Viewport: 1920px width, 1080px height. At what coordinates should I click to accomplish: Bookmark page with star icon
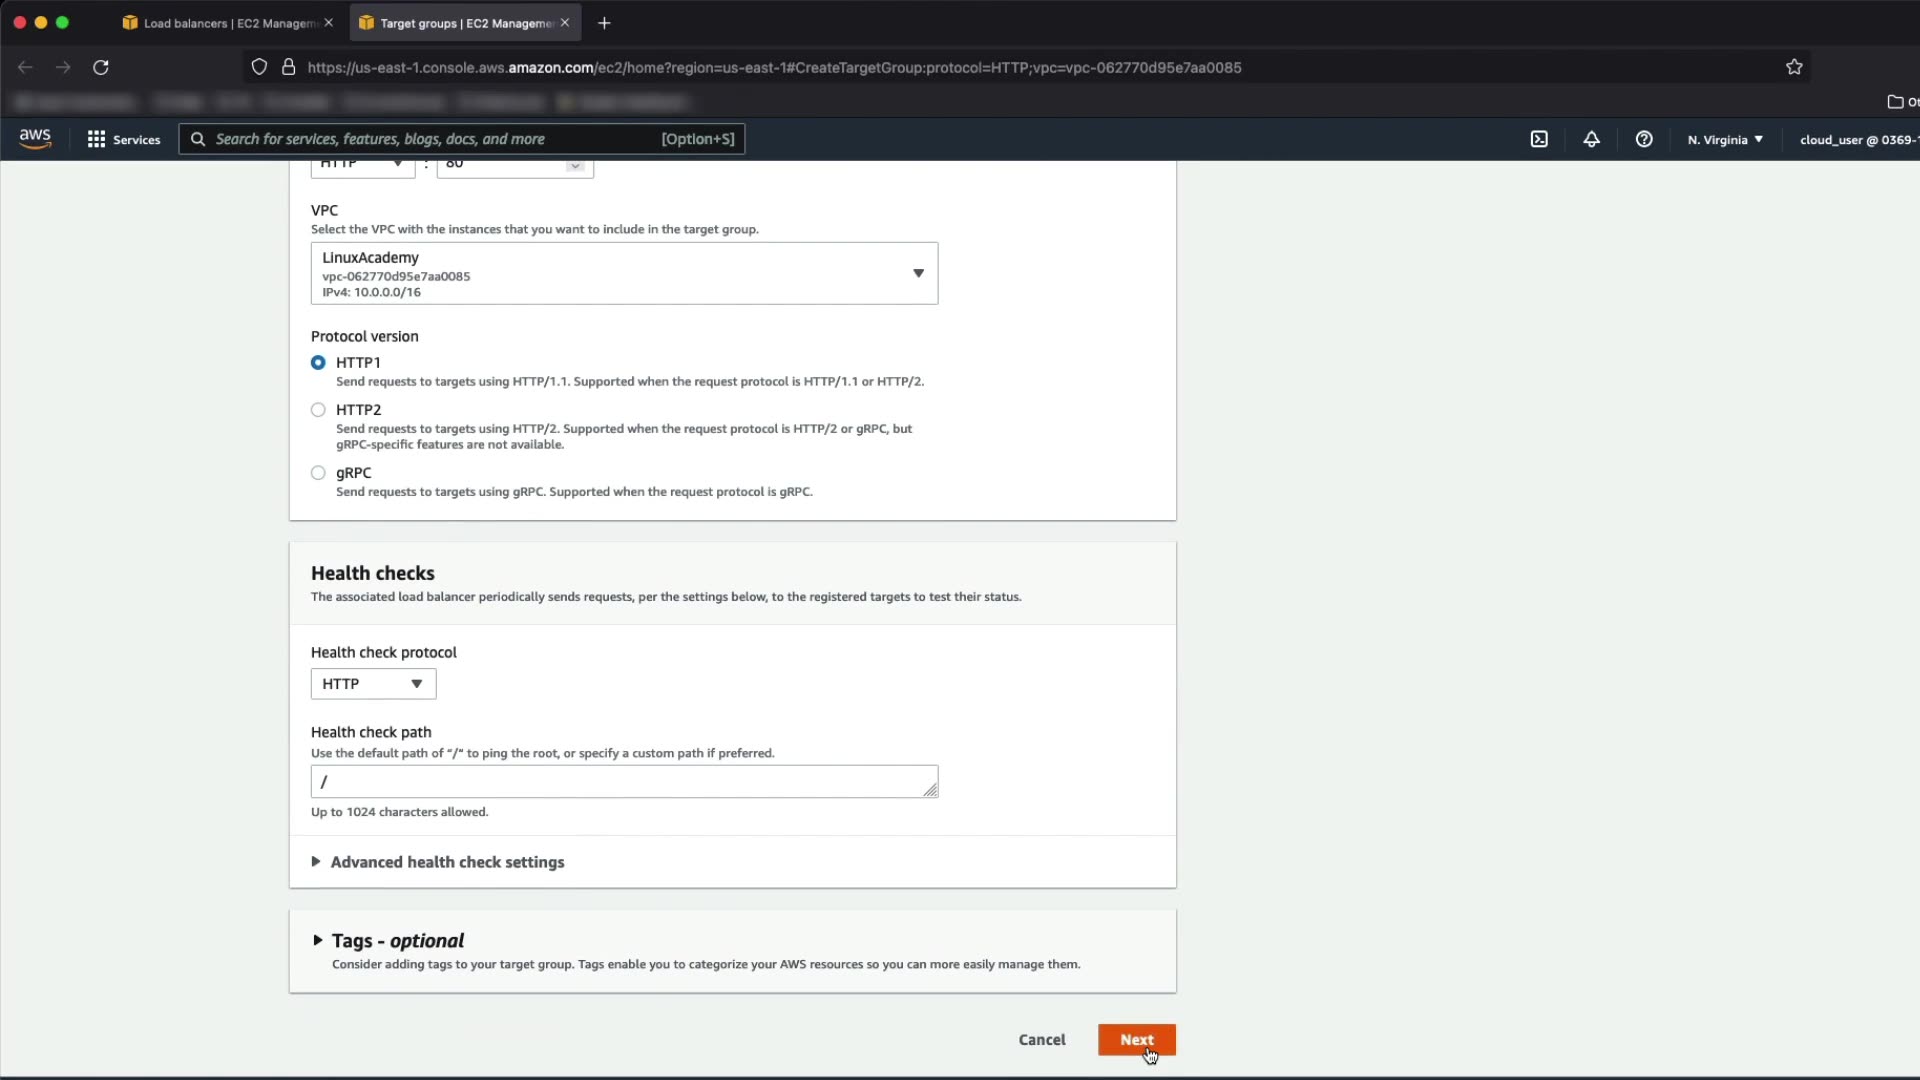point(1794,67)
